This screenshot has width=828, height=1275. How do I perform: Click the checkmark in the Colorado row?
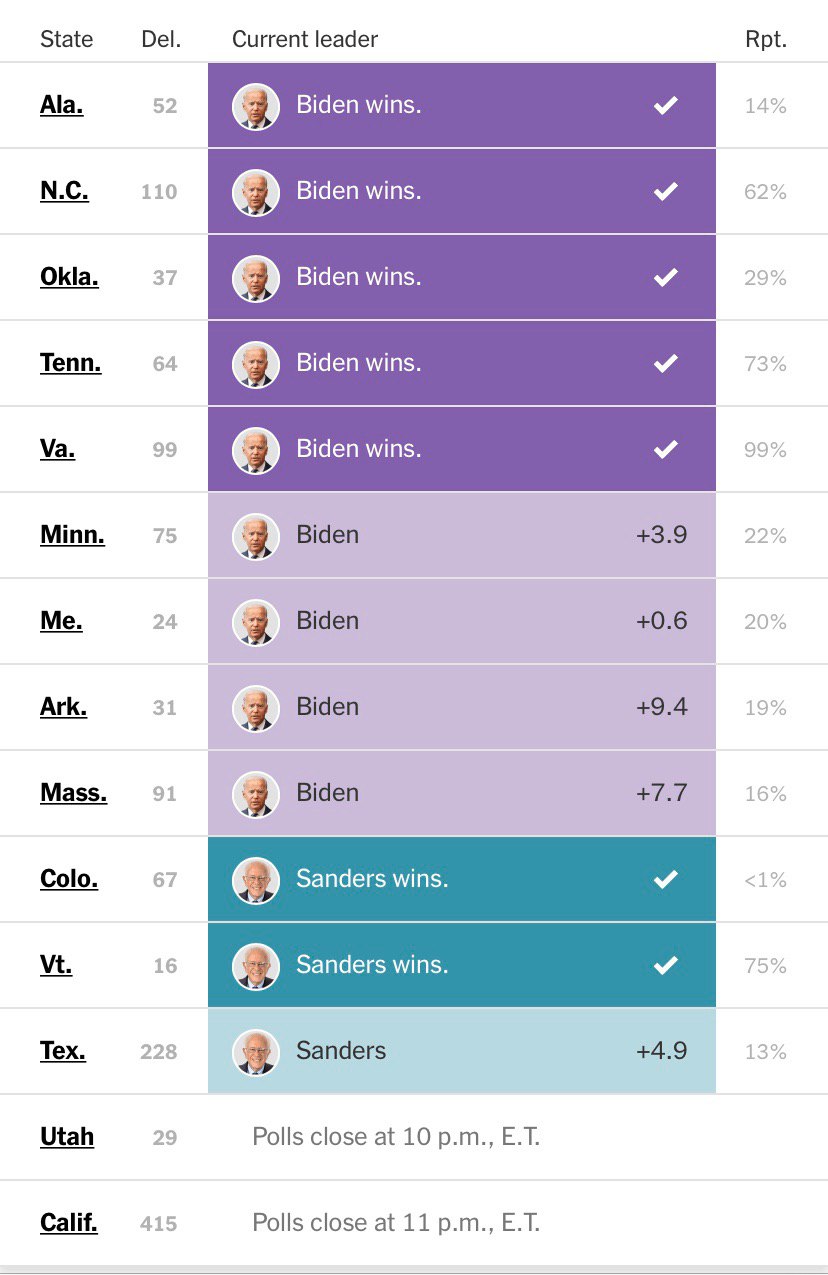coord(665,880)
